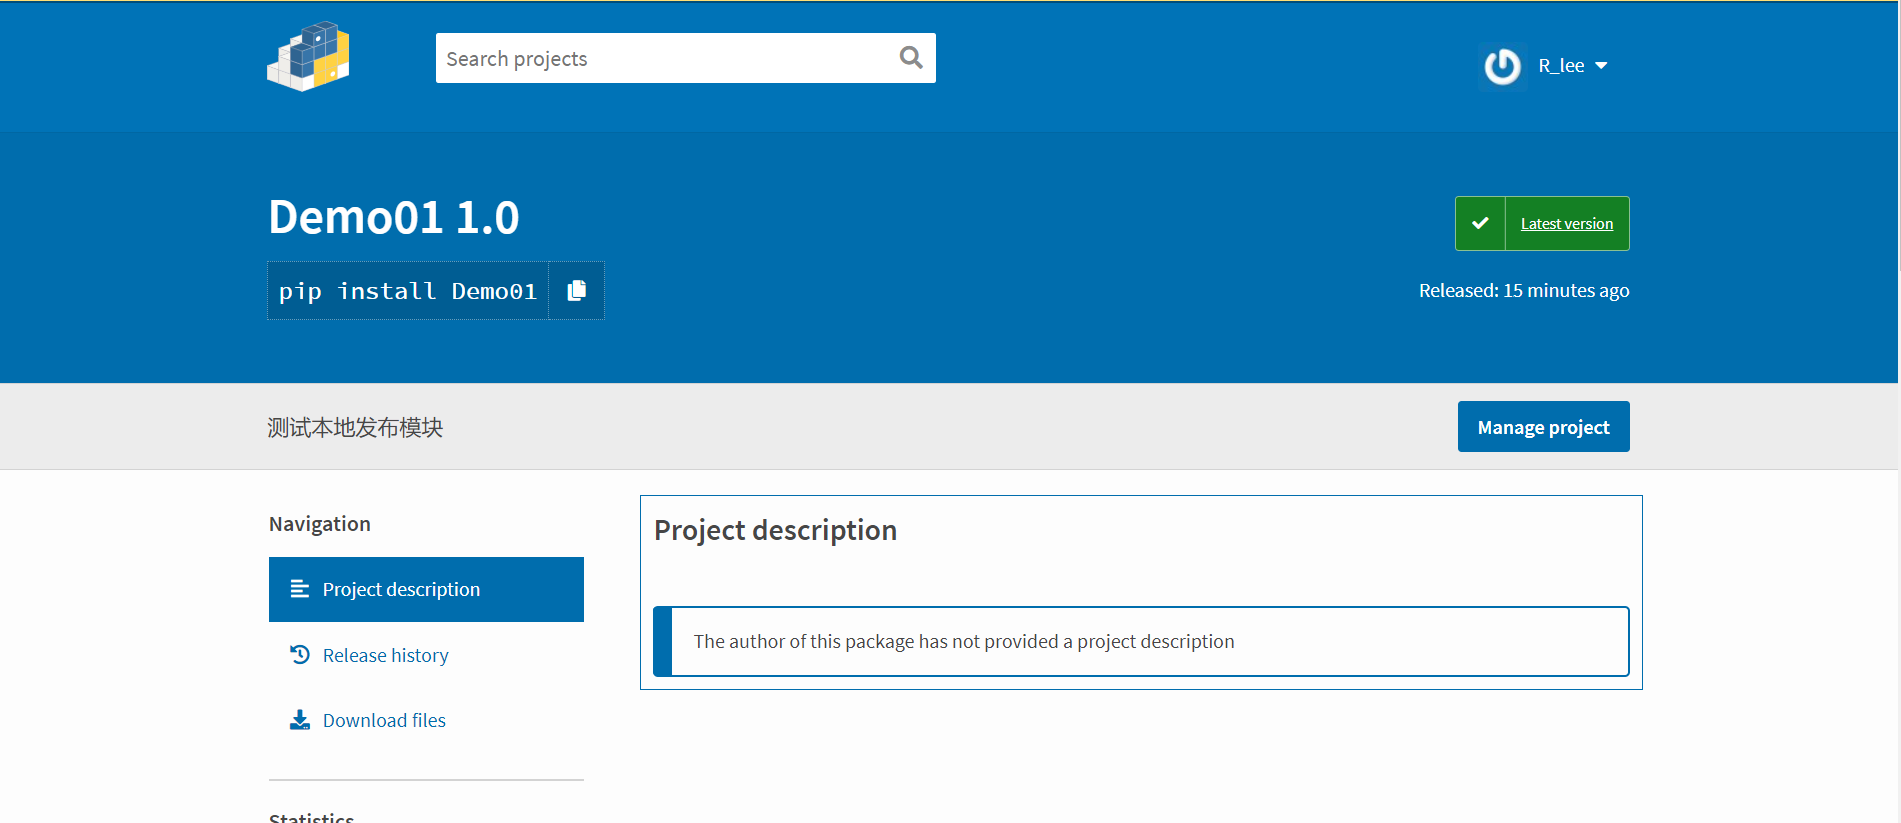
Task: Click the Demo01 1.0 package title
Action: click(394, 217)
